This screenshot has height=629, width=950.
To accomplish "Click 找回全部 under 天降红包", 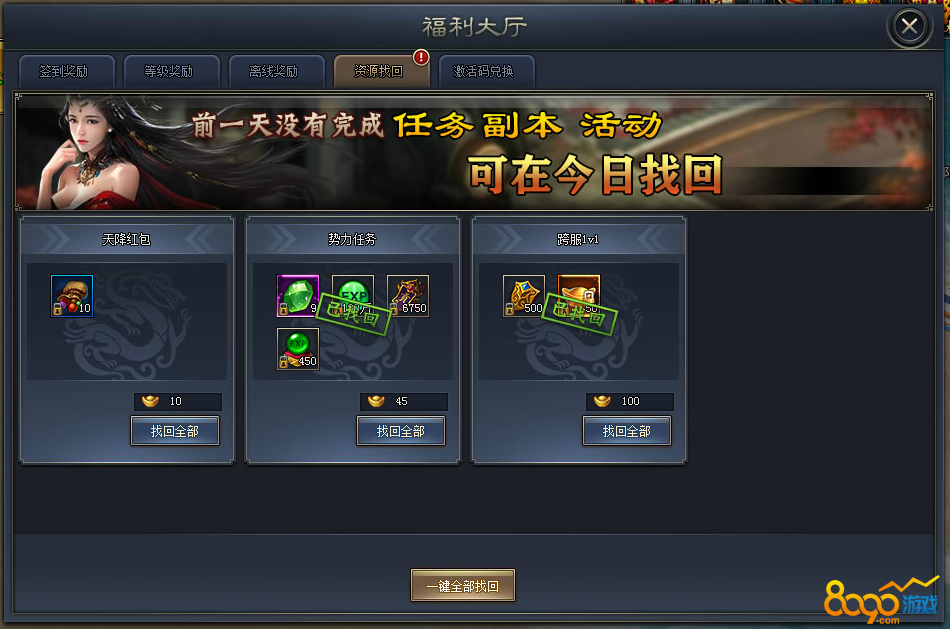I will (x=175, y=431).
